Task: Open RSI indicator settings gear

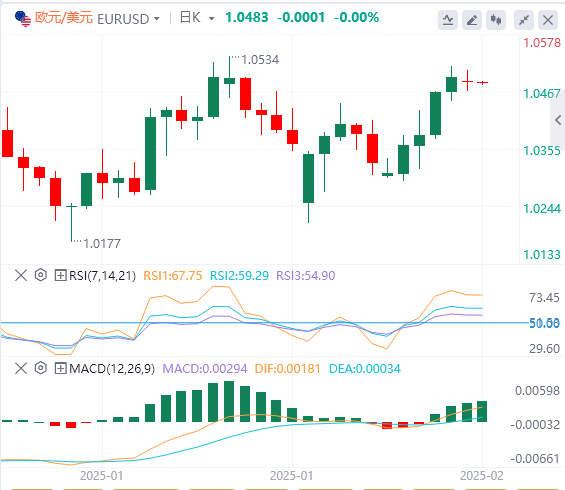Action: 41,275
